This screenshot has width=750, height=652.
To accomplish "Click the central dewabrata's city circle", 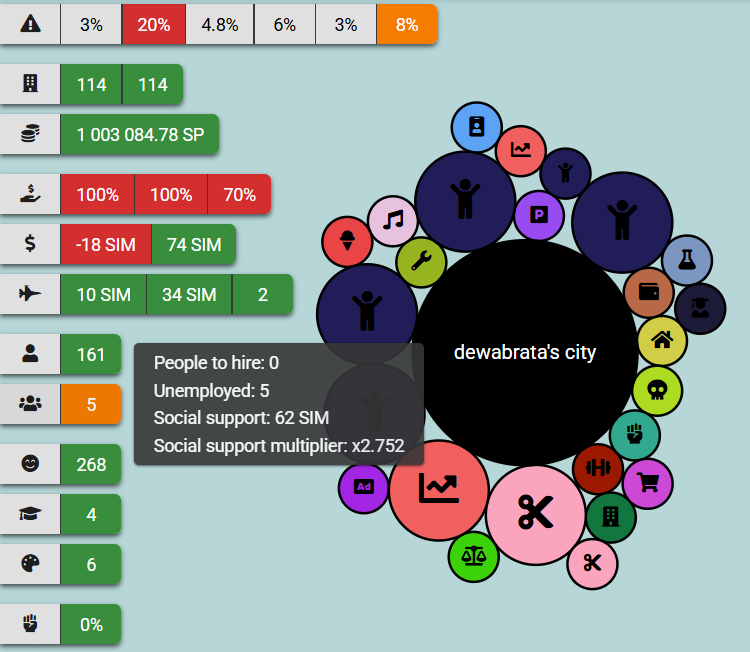I will [x=525, y=353].
